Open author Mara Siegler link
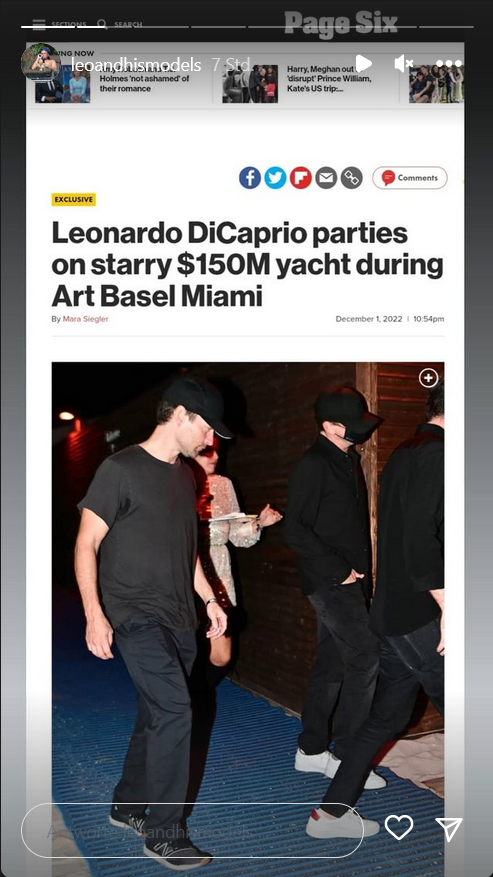This screenshot has width=493, height=877. tap(86, 319)
